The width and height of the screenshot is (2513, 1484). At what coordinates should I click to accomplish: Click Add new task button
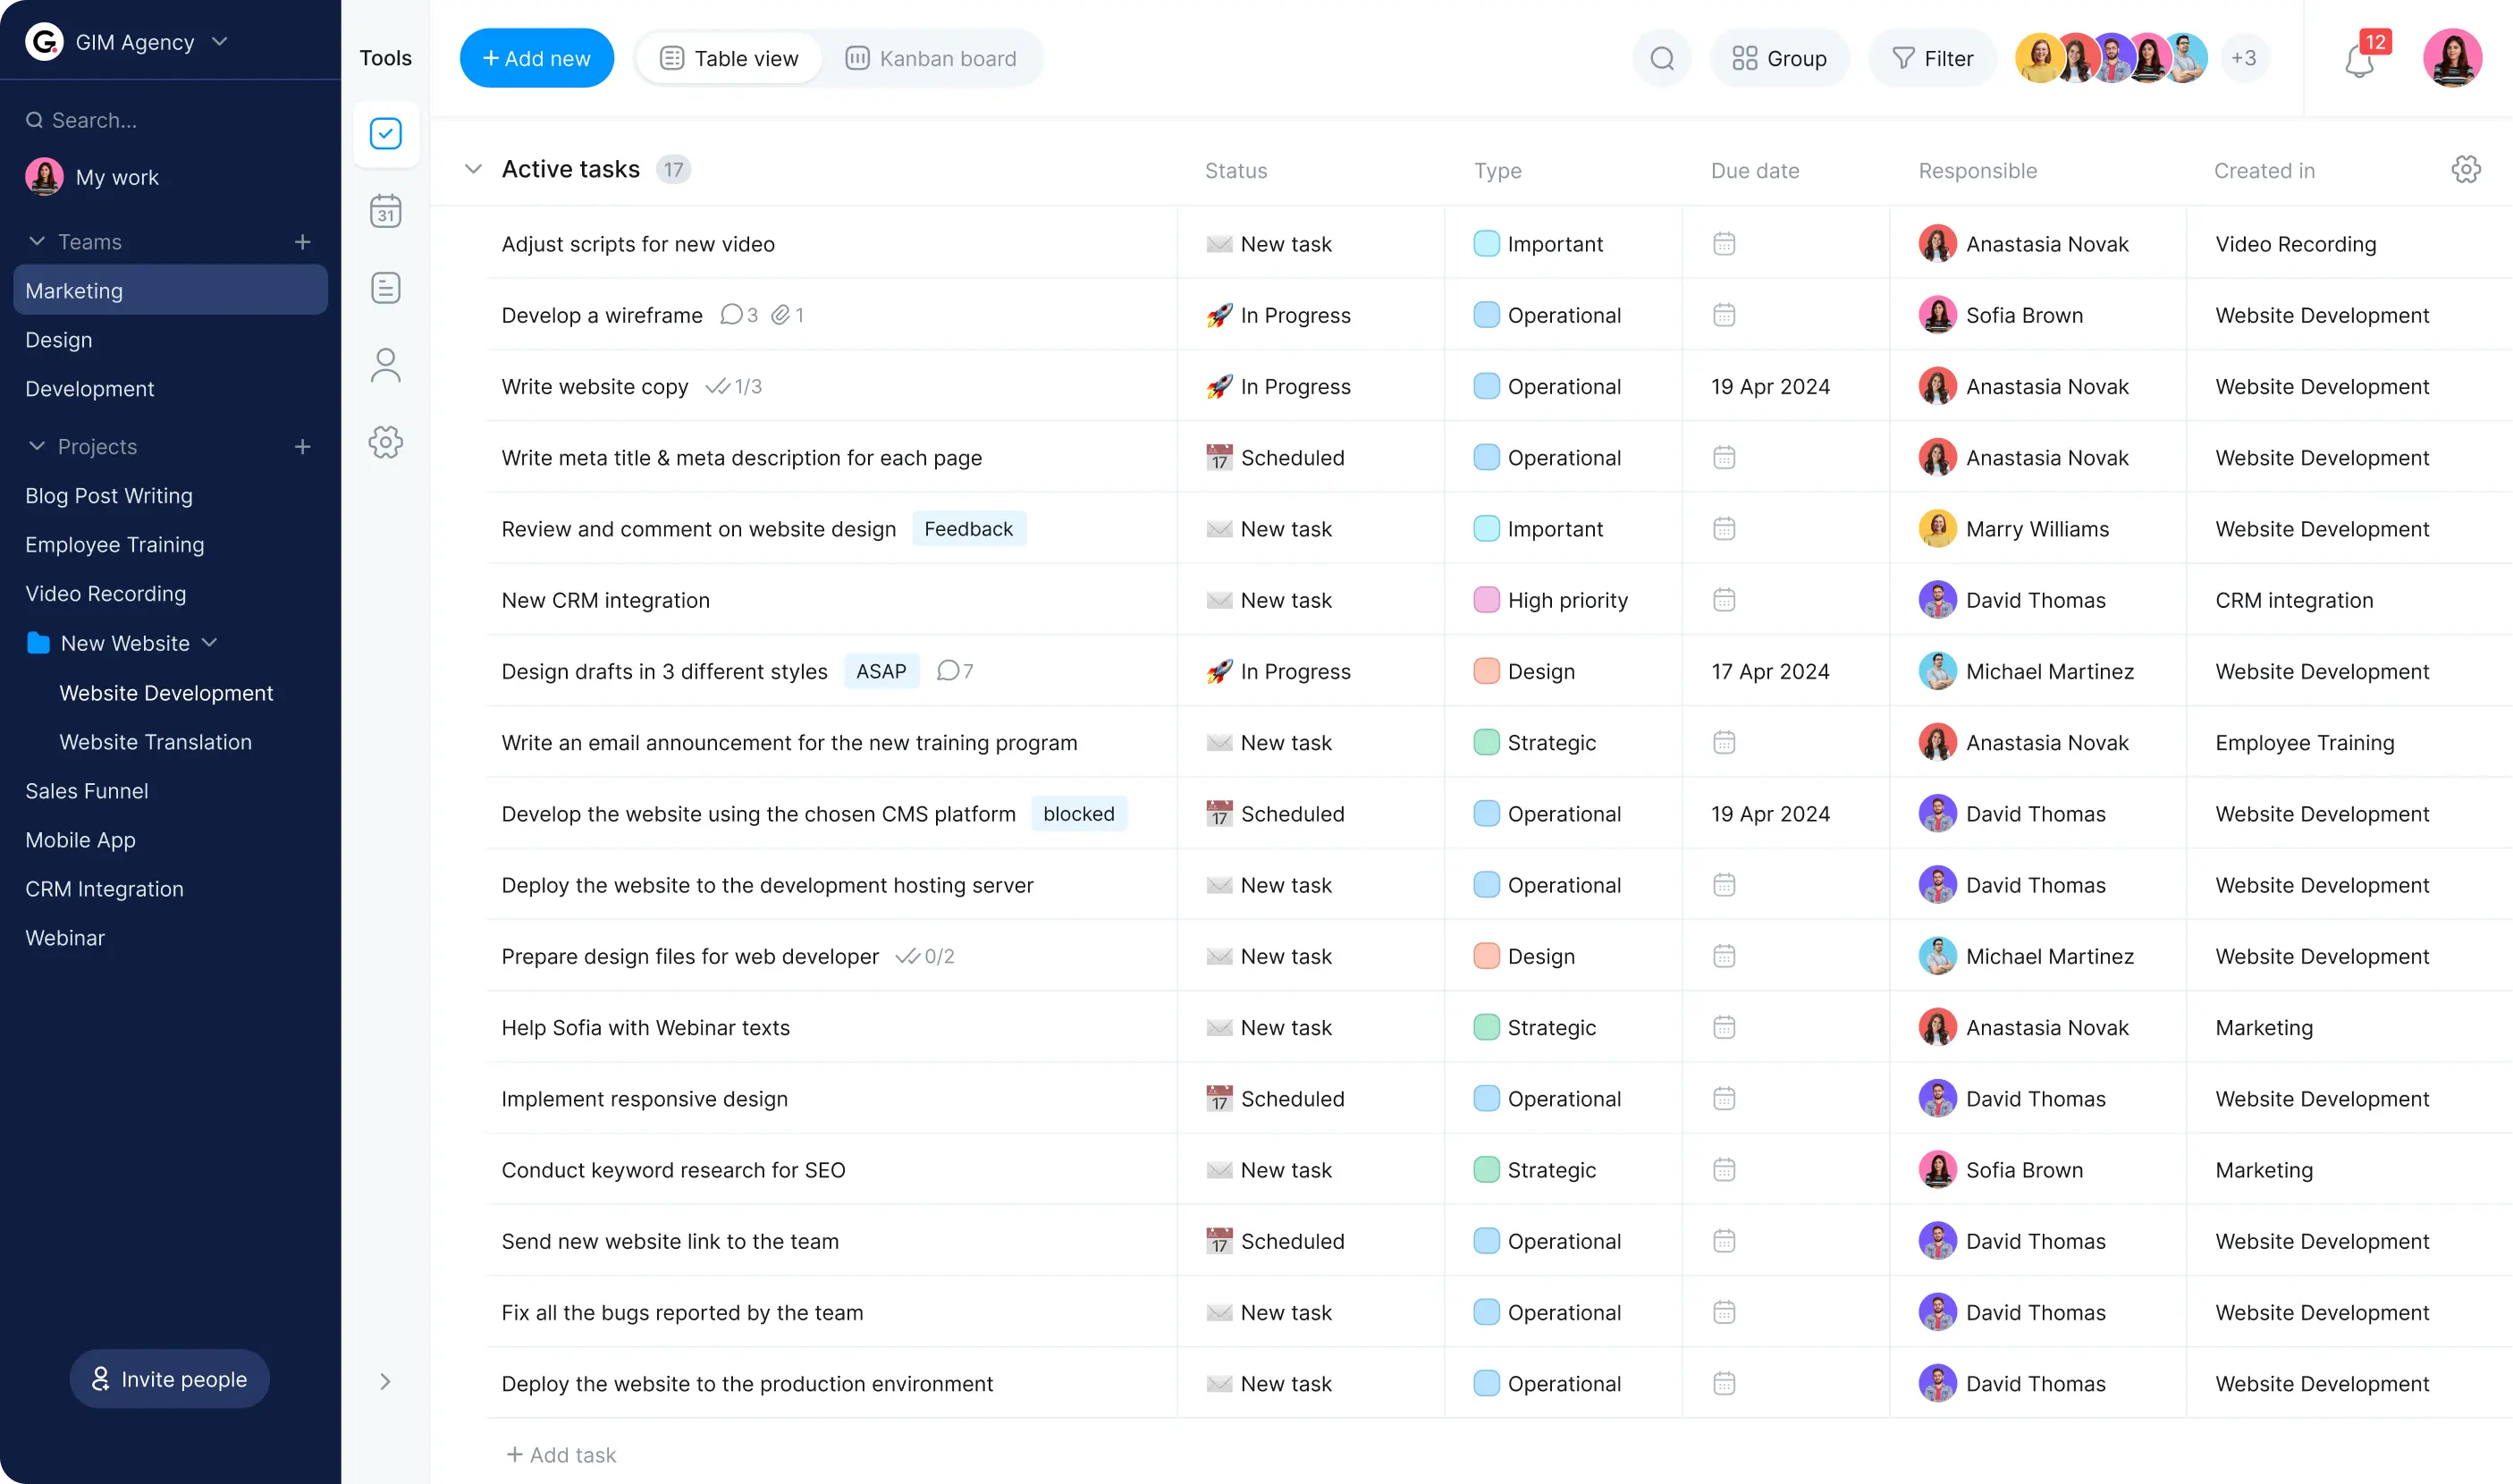point(534,58)
